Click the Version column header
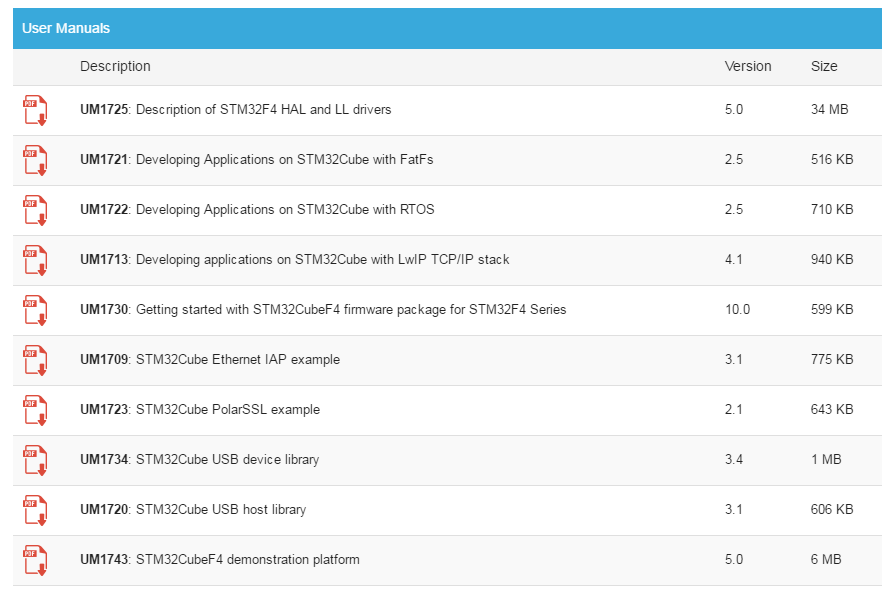Viewport: 895px width, 592px height. point(748,66)
